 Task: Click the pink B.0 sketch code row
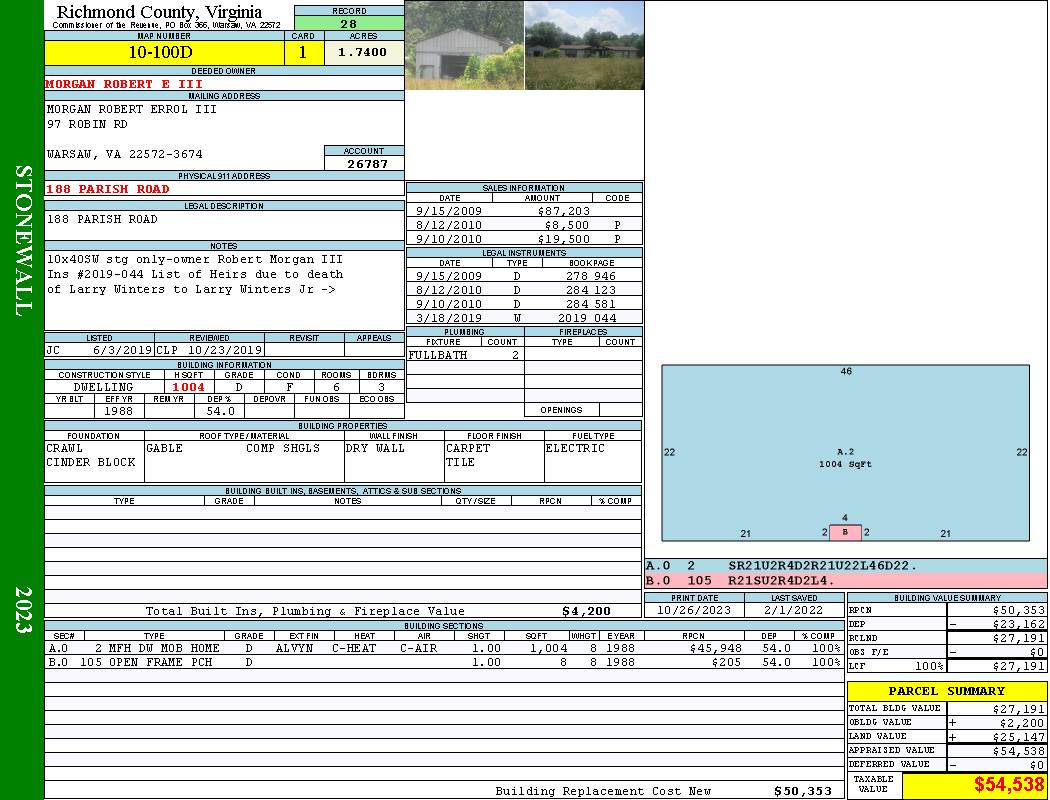click(x=845, y=580)
